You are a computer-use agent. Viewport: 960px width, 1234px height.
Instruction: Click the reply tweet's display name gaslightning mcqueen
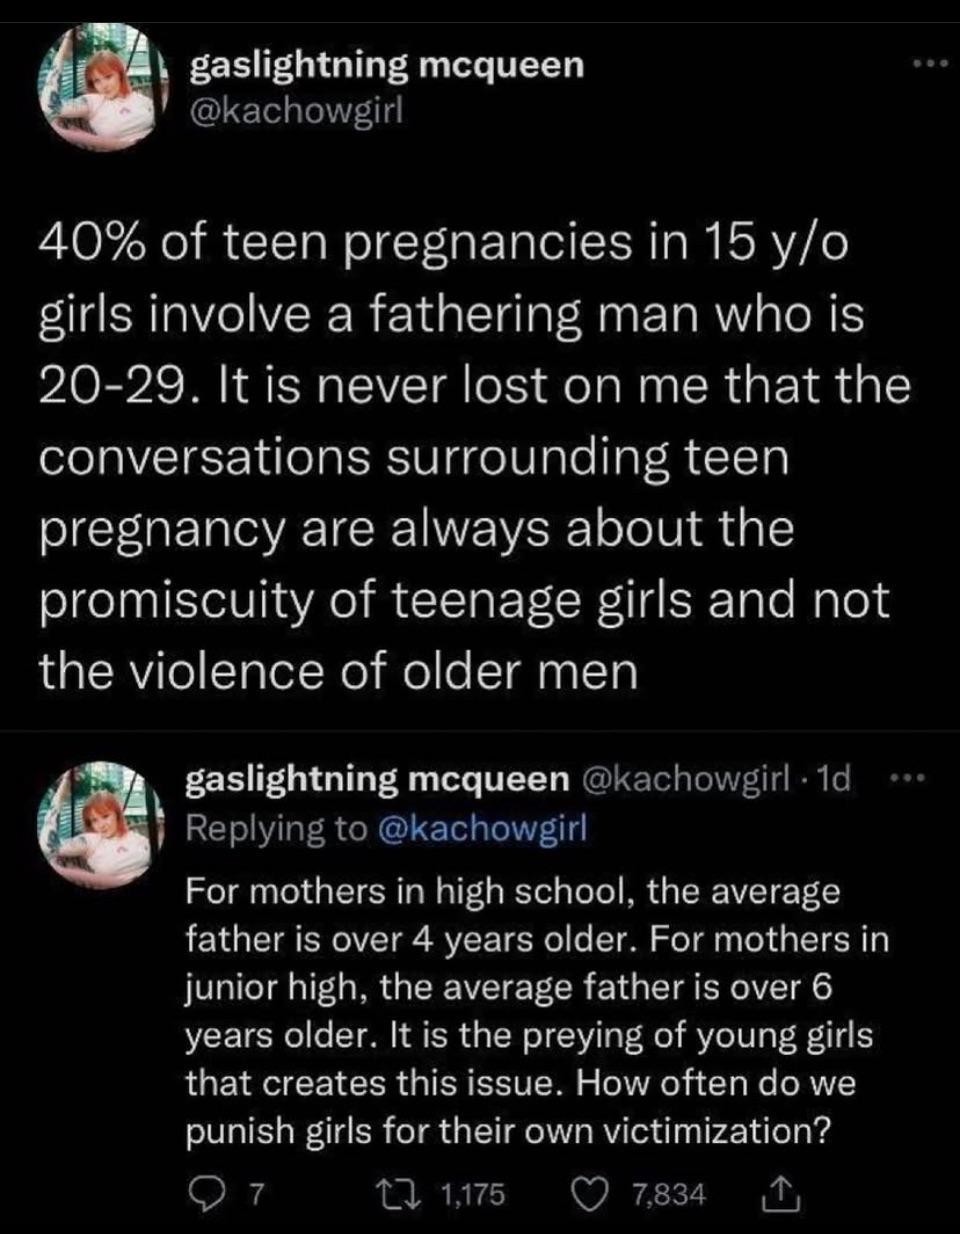(x=377, y=781)
